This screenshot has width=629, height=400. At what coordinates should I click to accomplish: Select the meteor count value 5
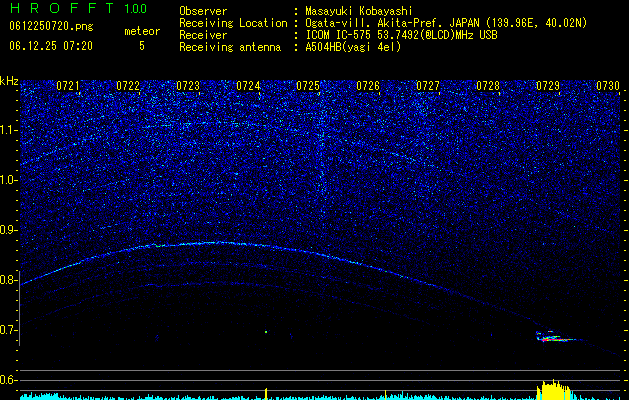coord(142,46)
